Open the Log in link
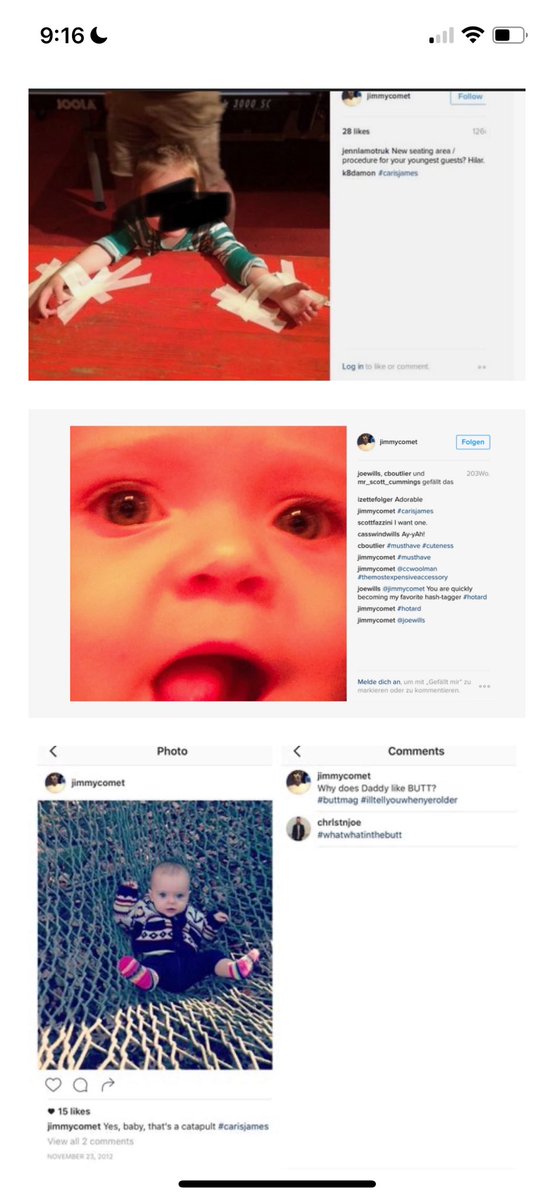Image resolution: width=554 pixels, height=1199 pixels. [353, 367]
